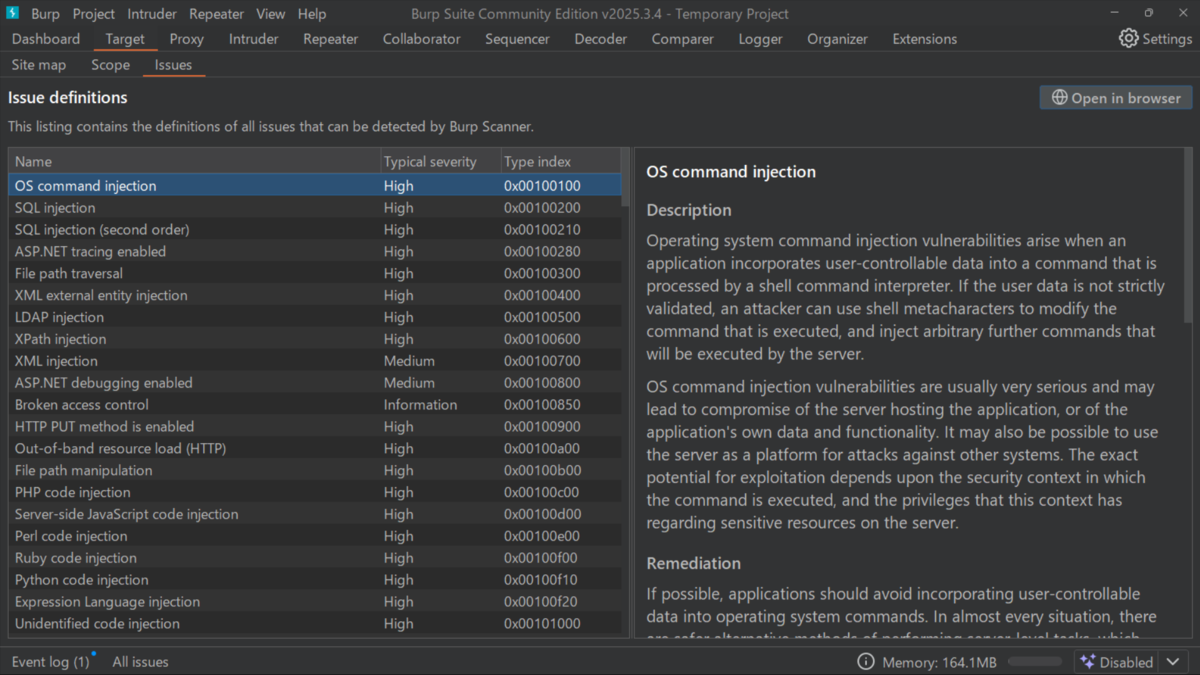Select the SQL injection row
Screen dimensions: 1200x675
pyautogui.click(x=315, y=208)
